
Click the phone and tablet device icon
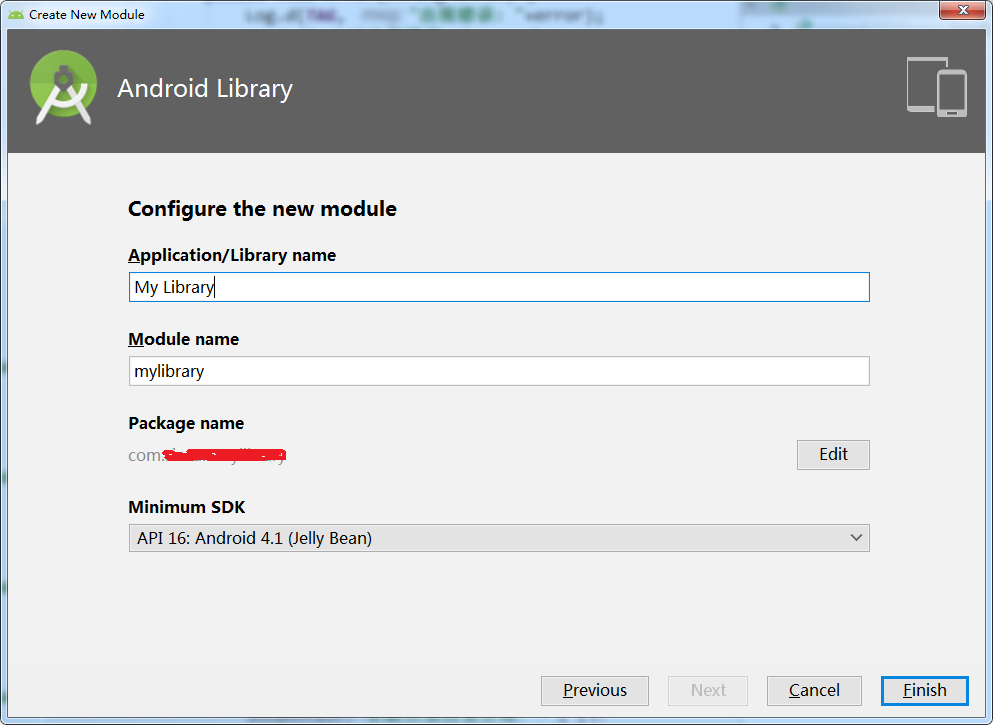[937, 87]
